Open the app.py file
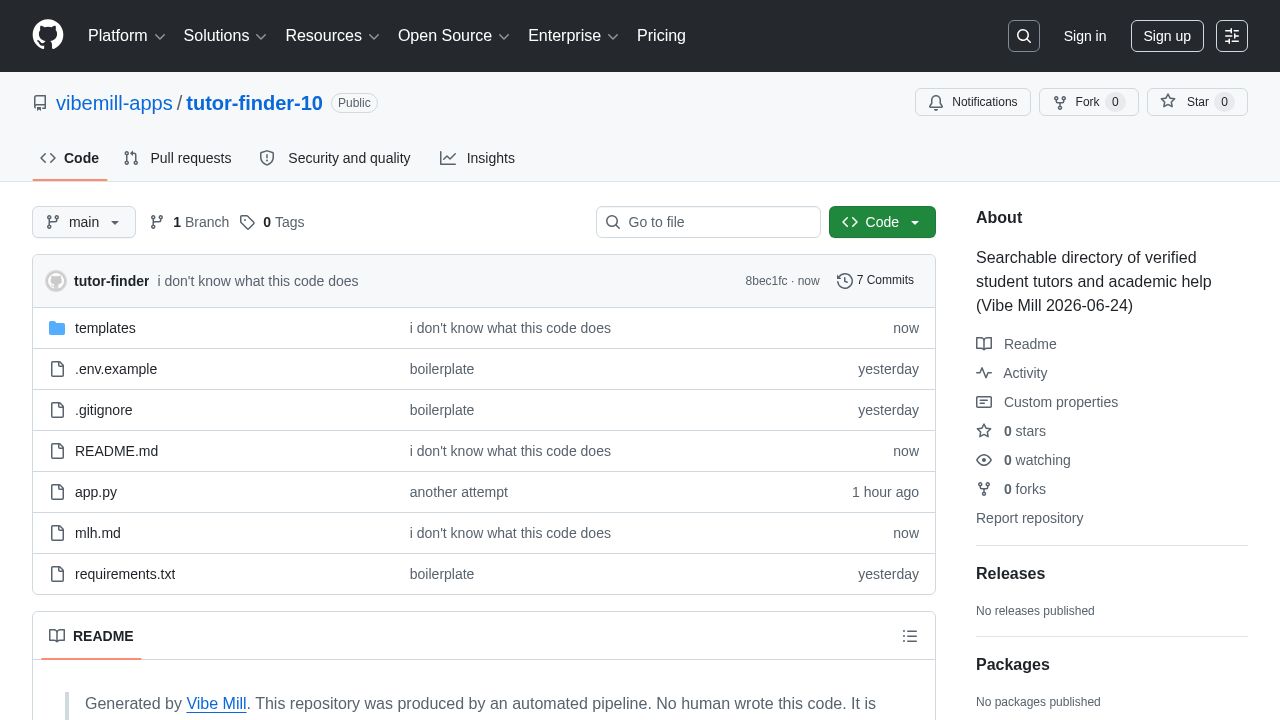 (96, 492)
